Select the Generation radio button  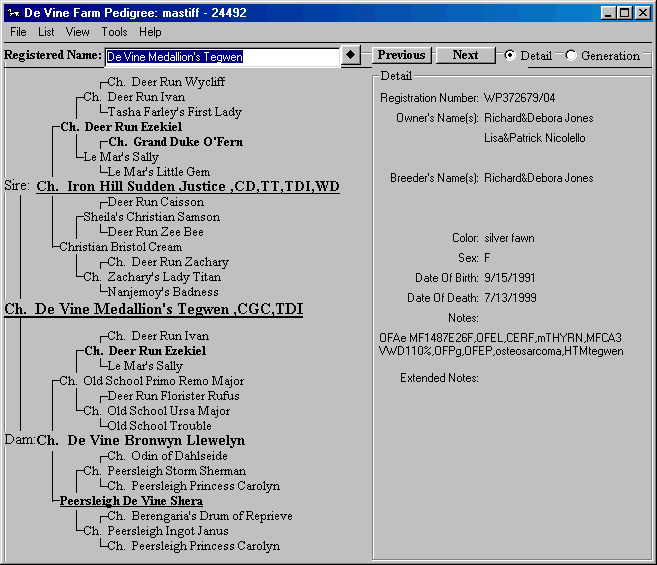point(571,56)
